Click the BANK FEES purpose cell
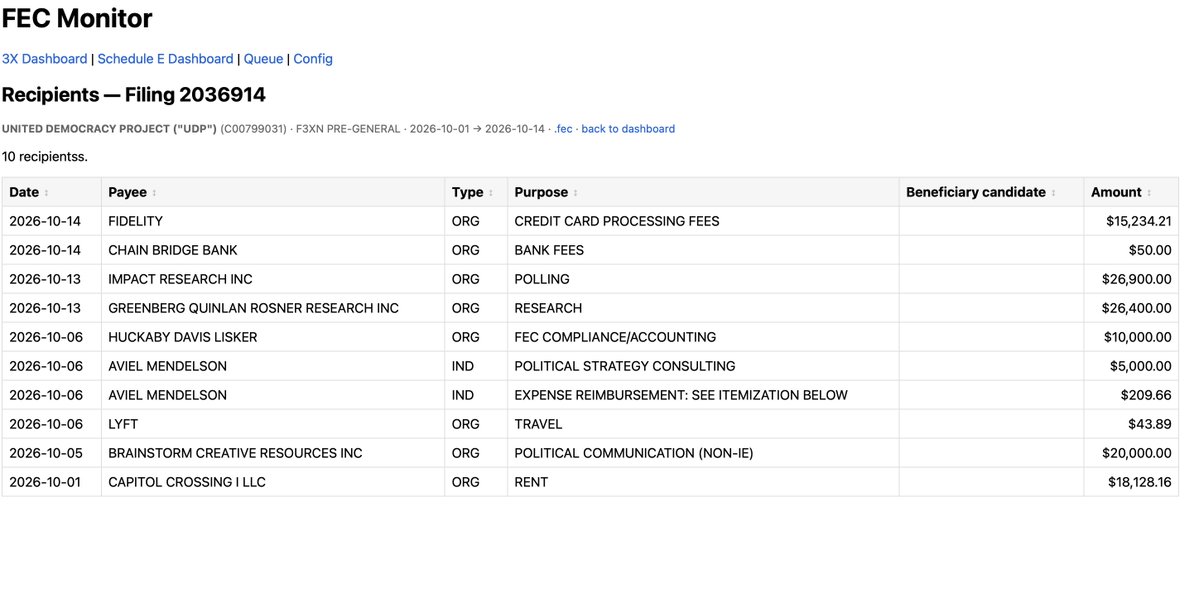 703,250
